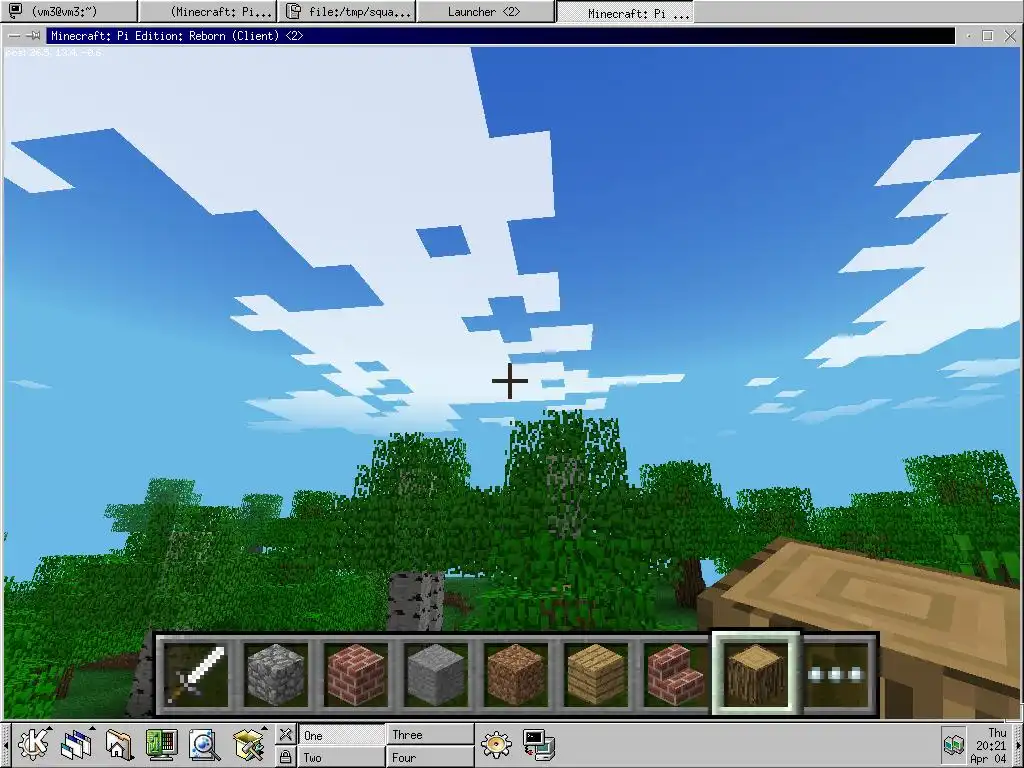Switch to virtual desktop Two
This screenshot has width=1024, height=768.
342,757
